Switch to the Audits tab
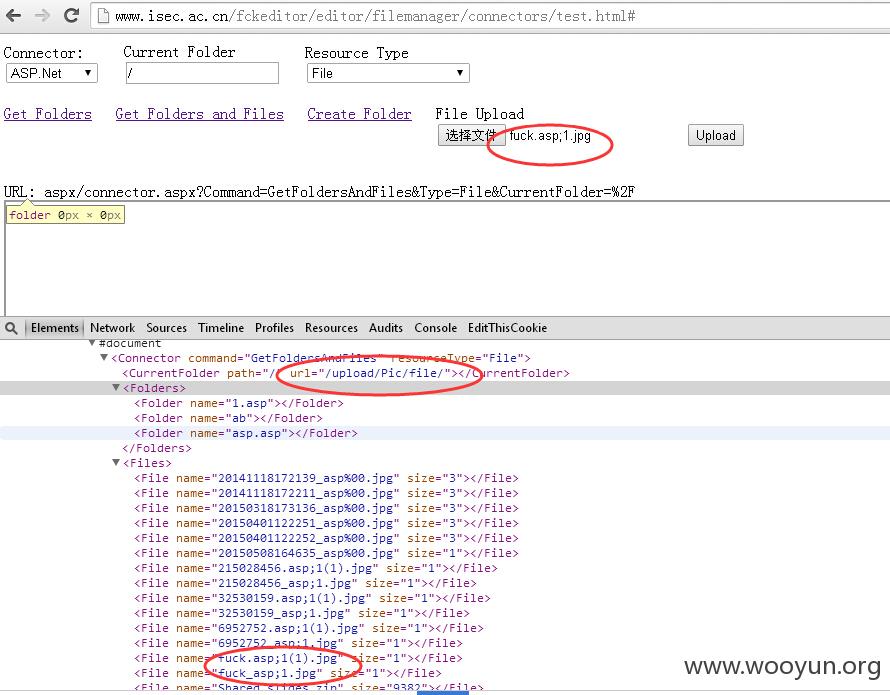 point(386,328)
